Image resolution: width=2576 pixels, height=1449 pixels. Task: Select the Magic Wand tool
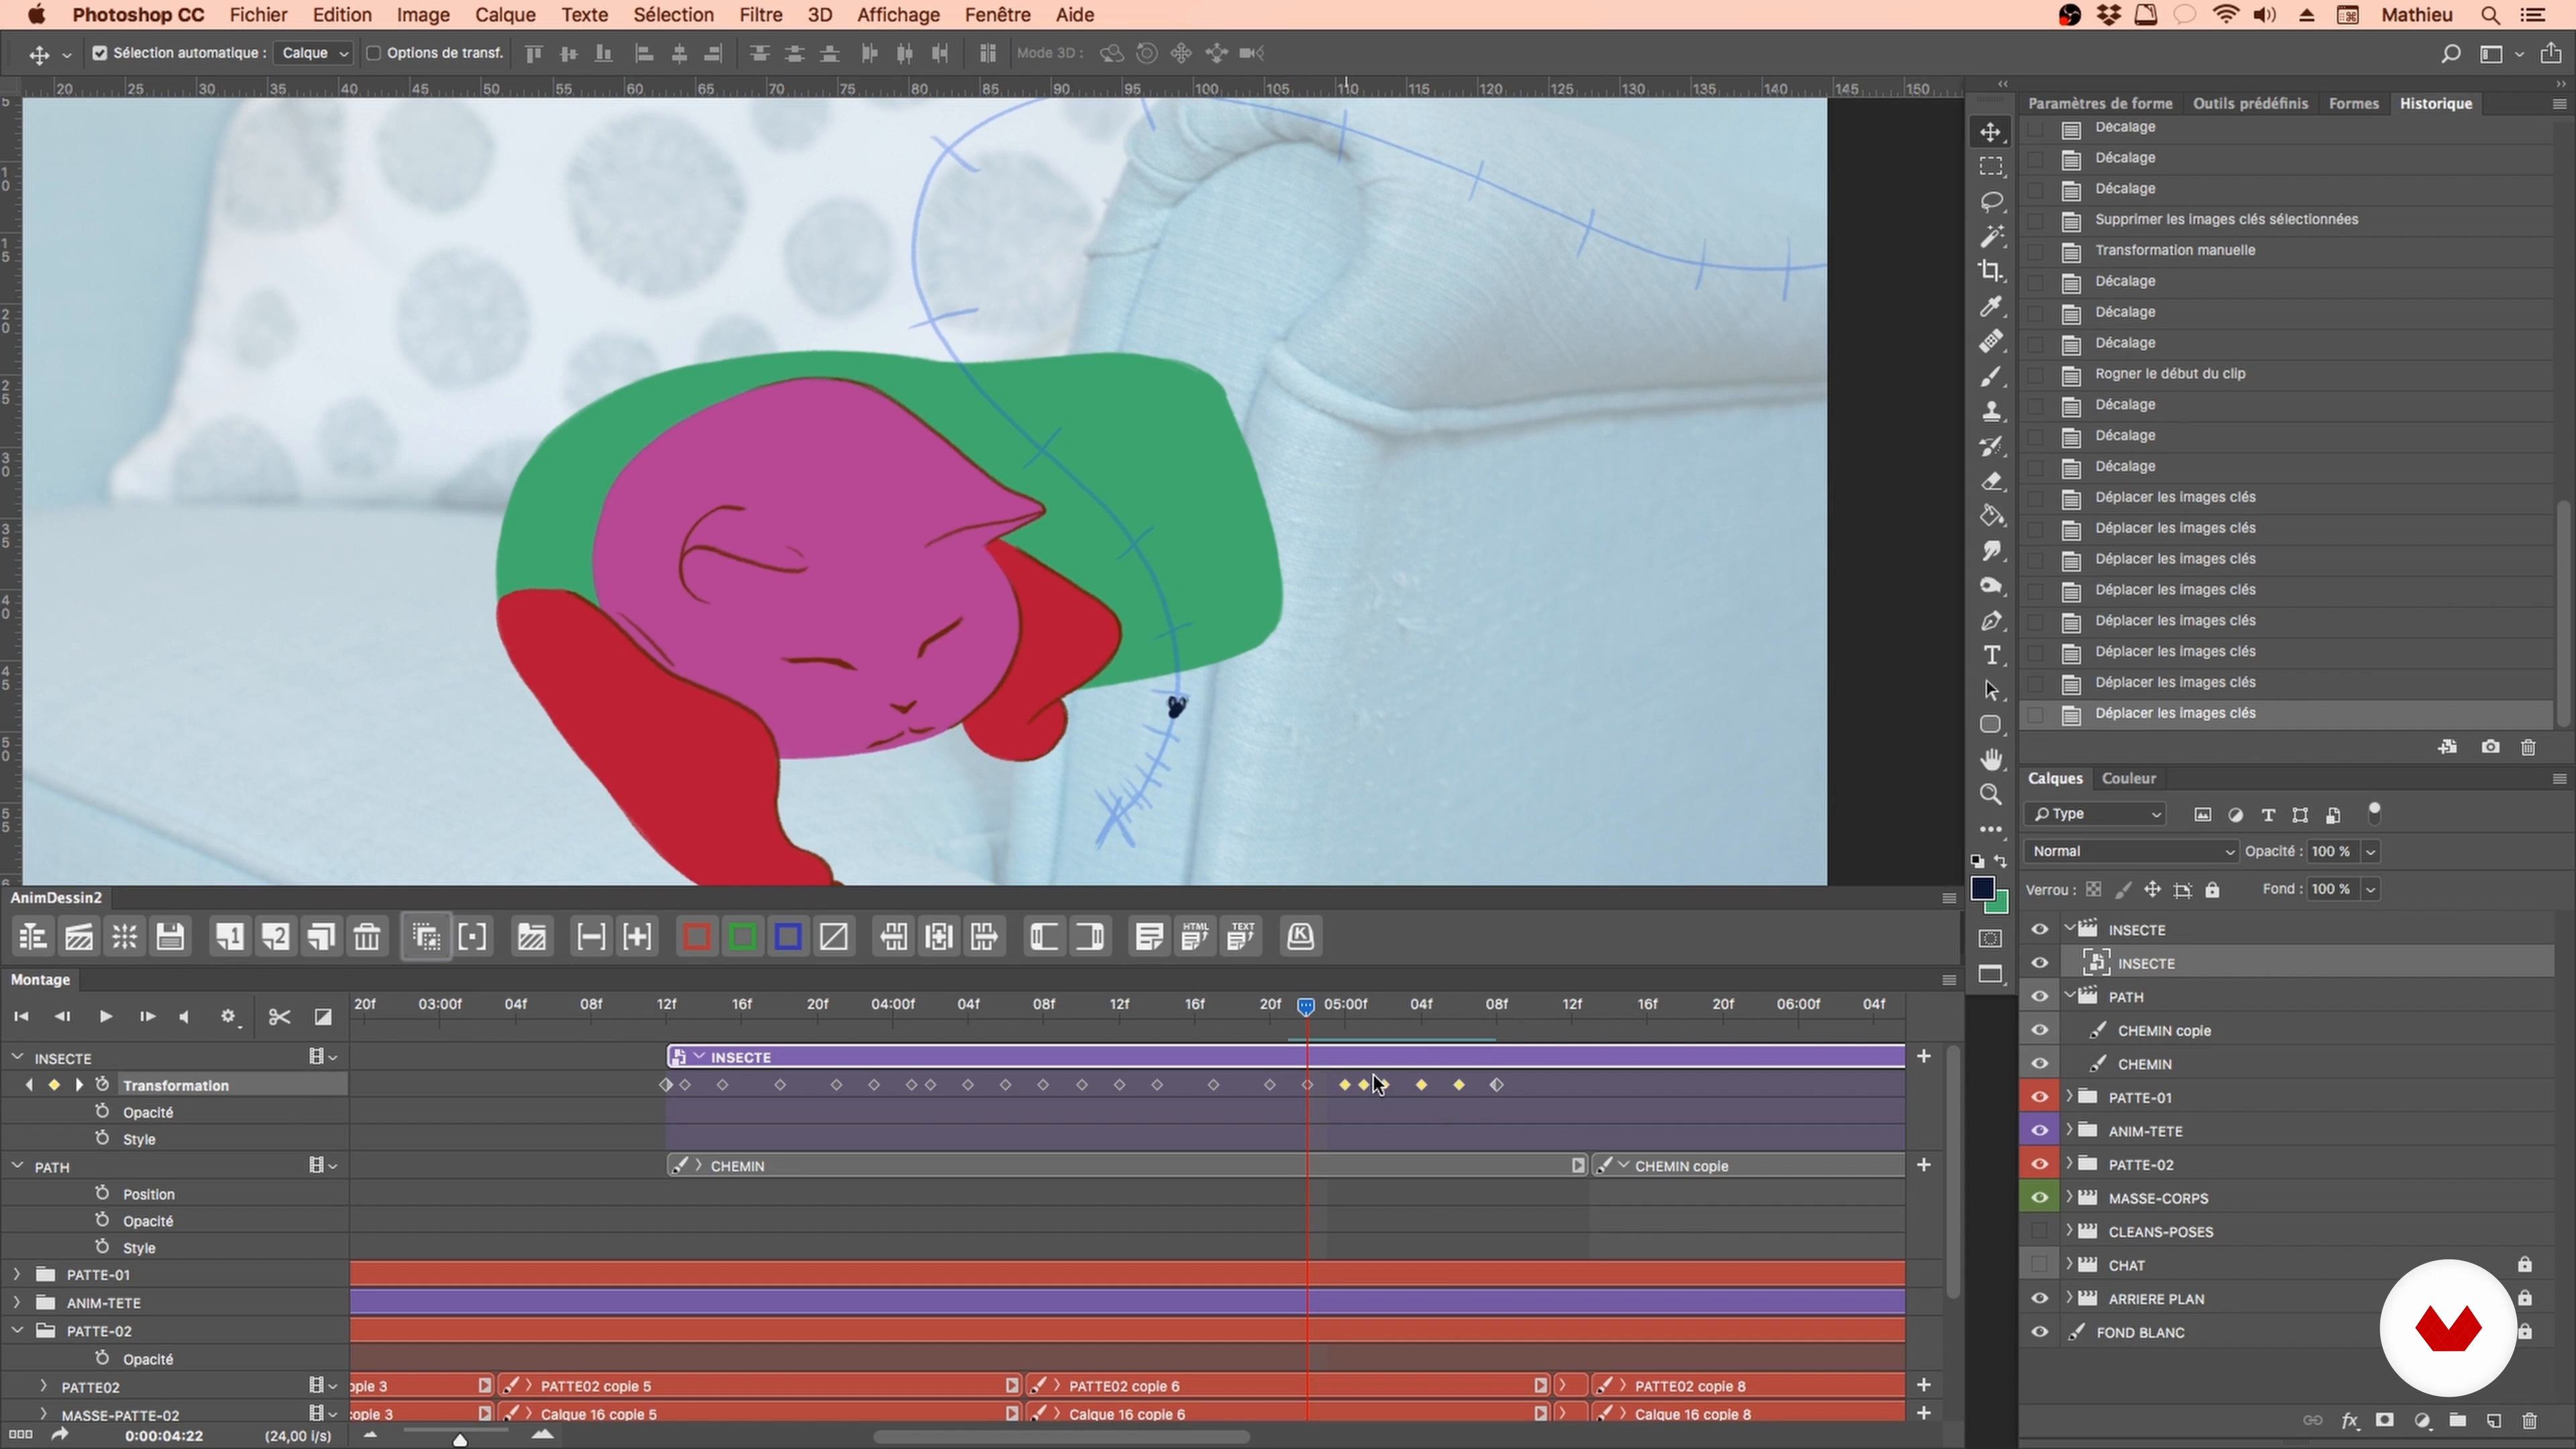point(1990,236)
